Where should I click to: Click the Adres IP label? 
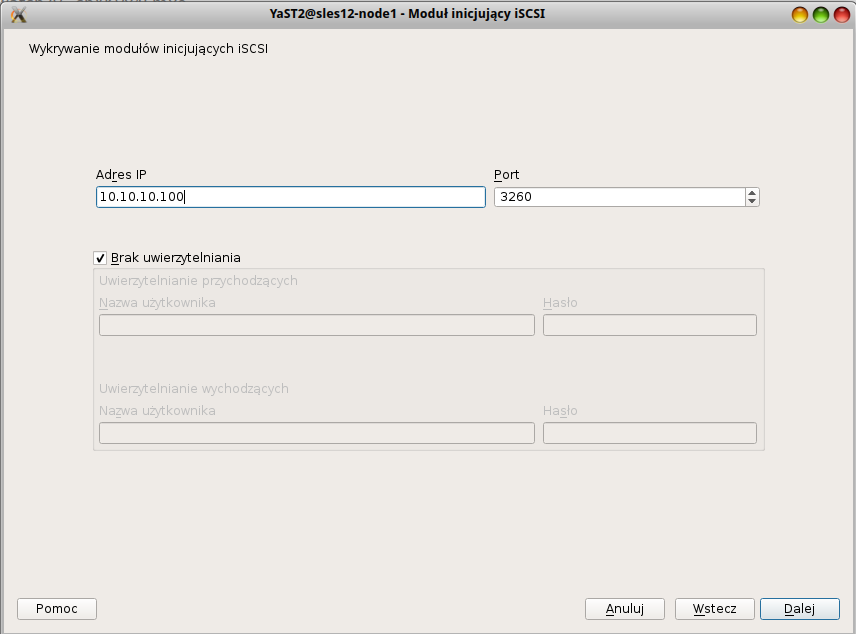(x=121, y=175)
